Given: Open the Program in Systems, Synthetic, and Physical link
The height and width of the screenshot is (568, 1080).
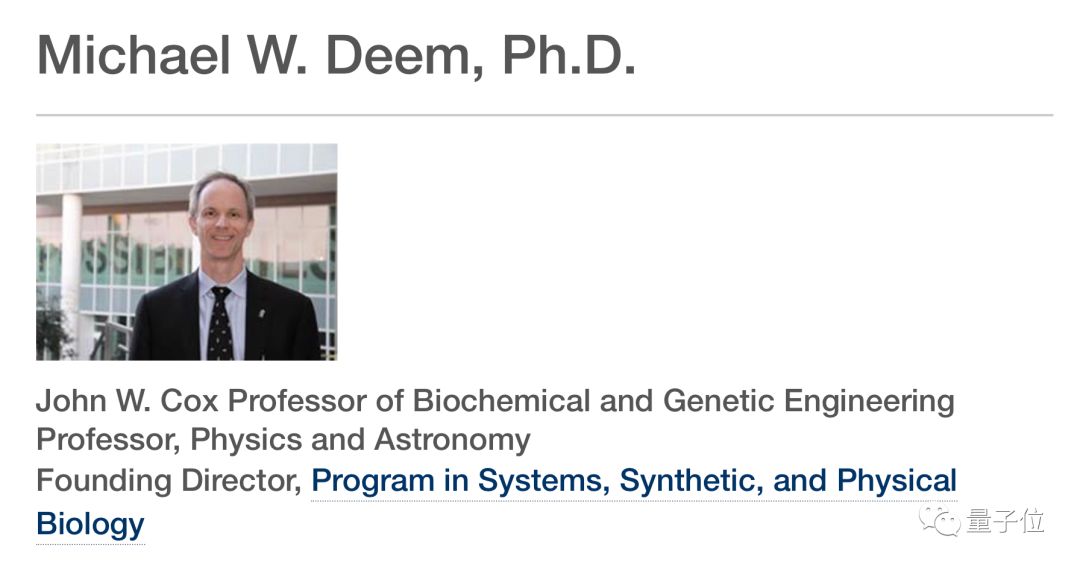Looking at the screenshot, I should [634, 481].
